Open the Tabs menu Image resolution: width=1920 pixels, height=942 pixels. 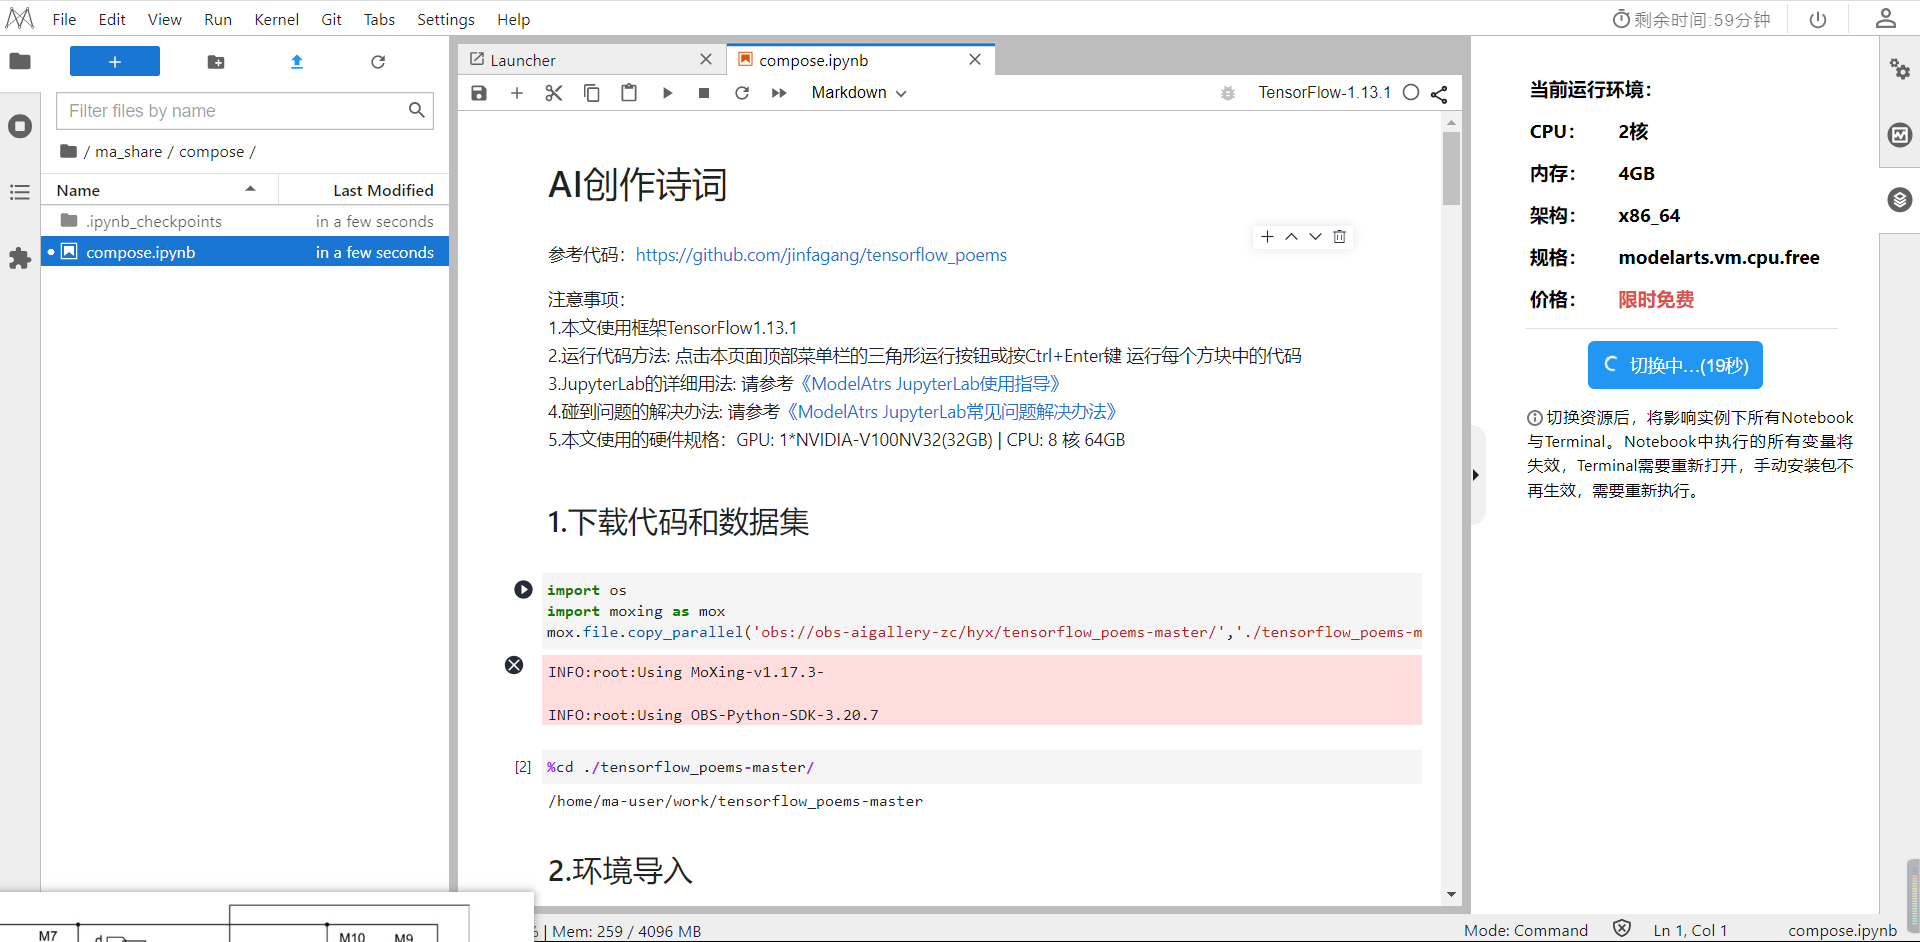(x=379, y=19)
